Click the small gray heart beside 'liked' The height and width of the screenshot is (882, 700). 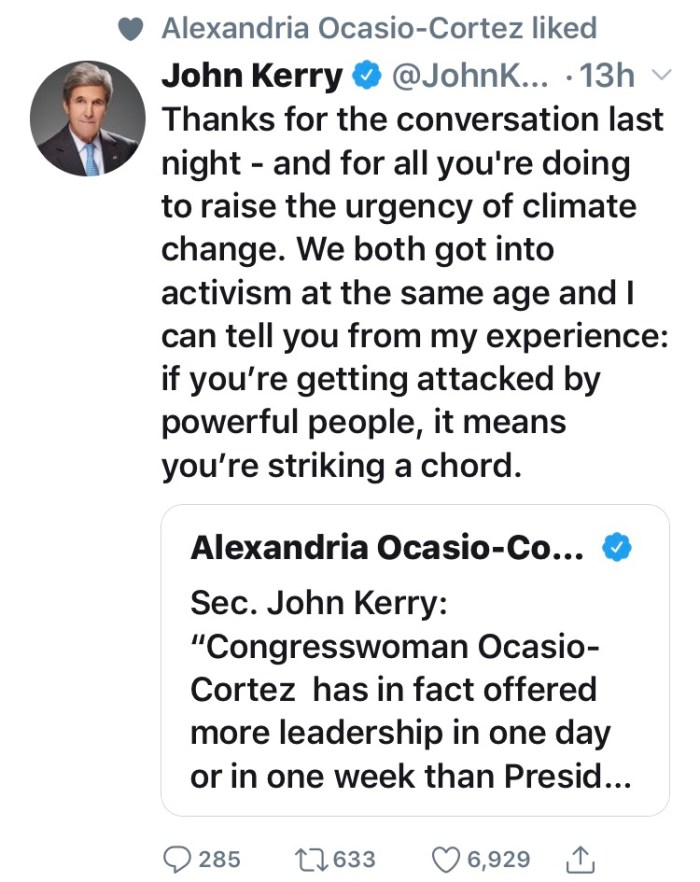tap(131, 29)
